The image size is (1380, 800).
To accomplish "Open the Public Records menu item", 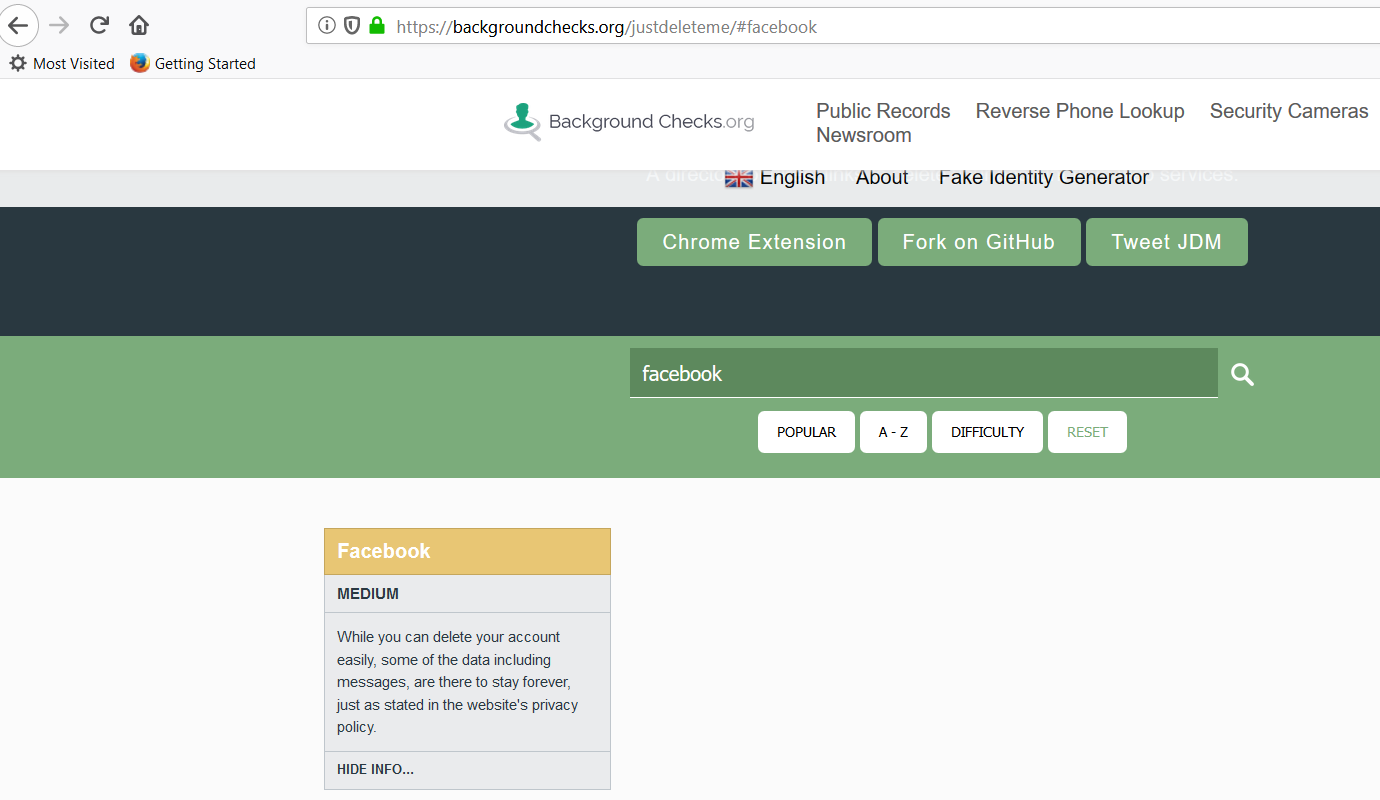I will click(883, 111).
